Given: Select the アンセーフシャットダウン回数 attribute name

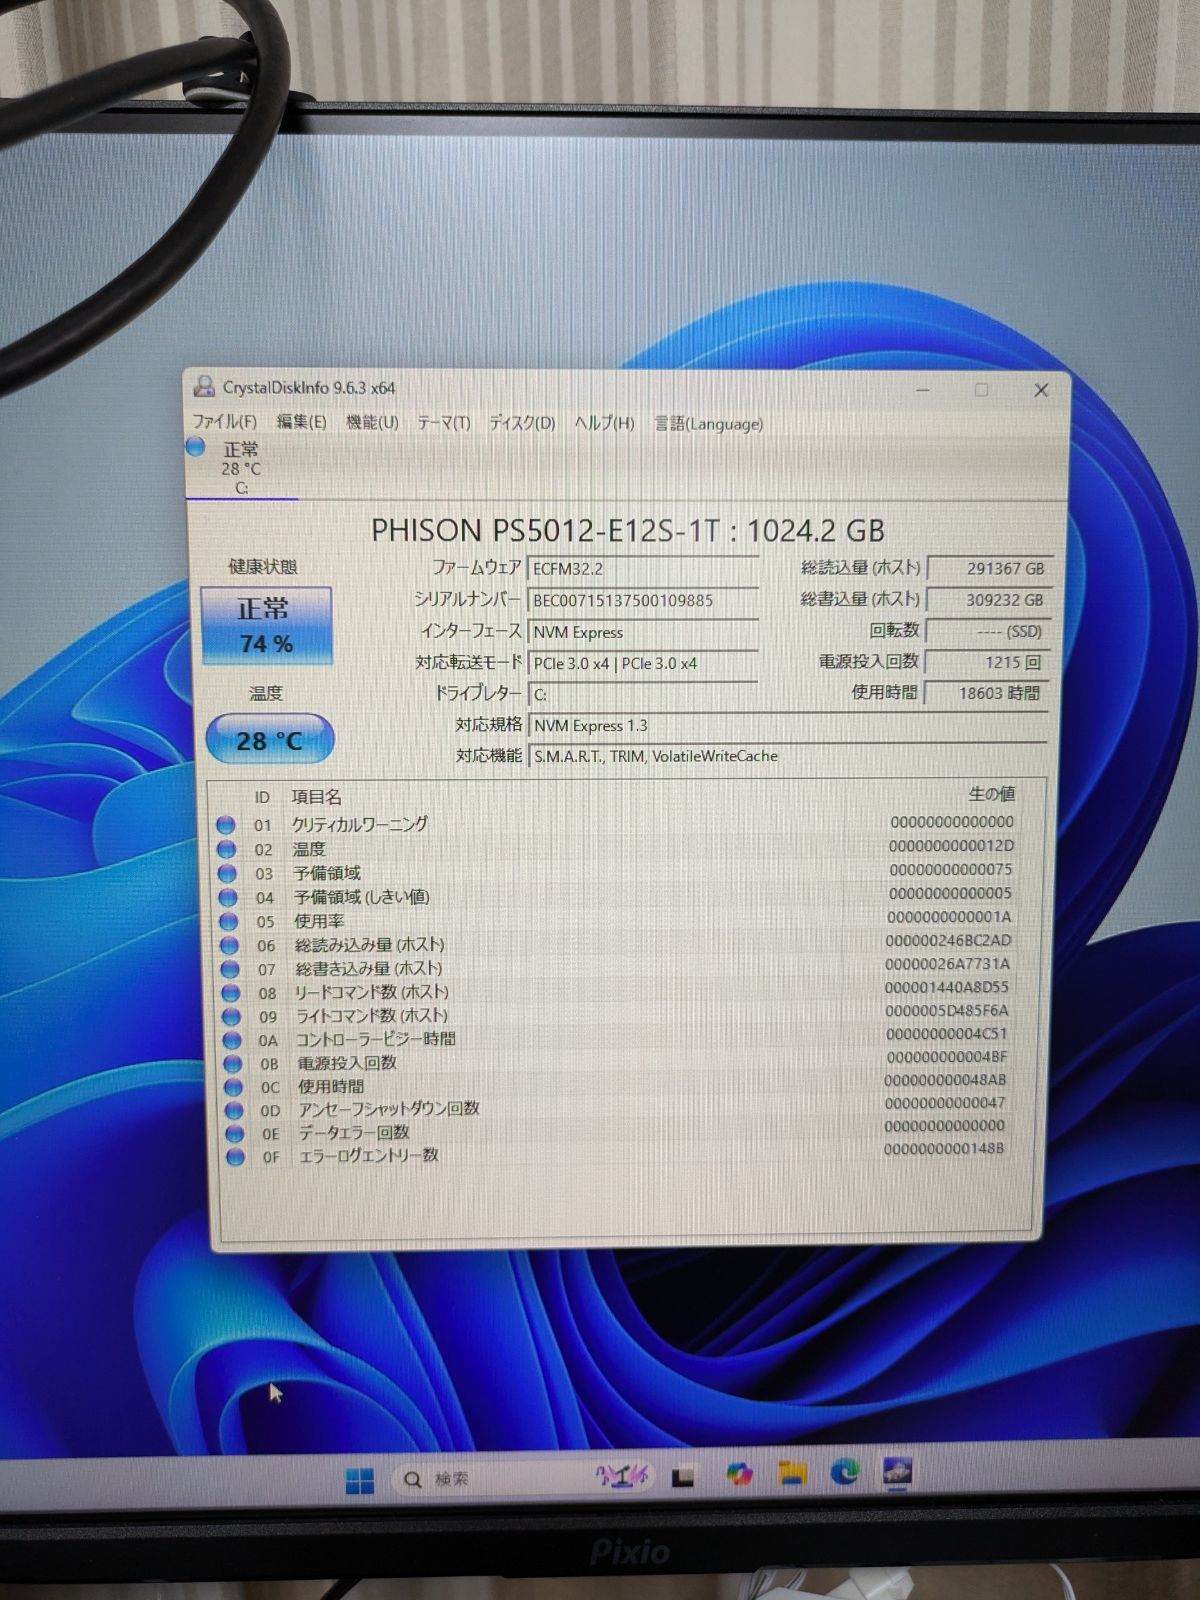Looking at the screenshot, I should coord(389,1109).
